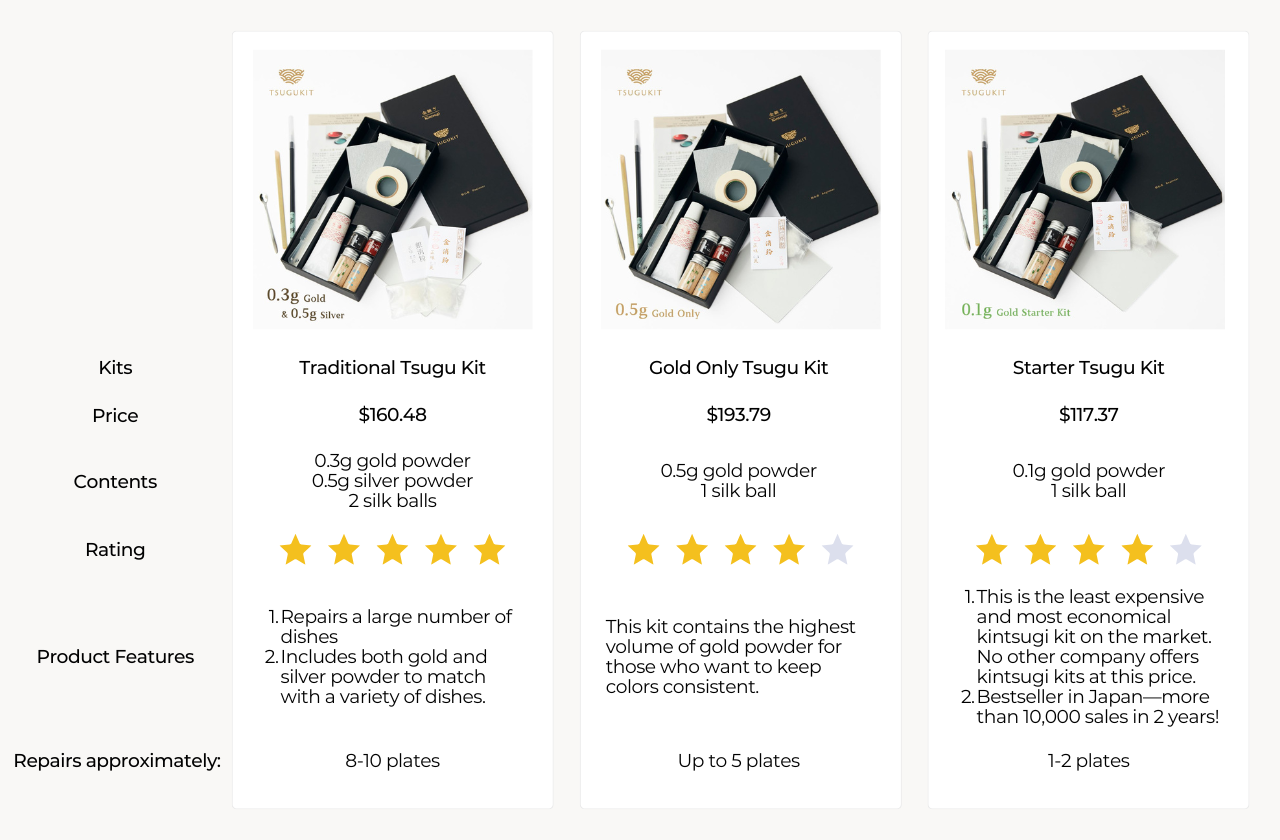This screenshot has width=1280, height=840.
Task: Click the fifth star of Traditional kit rating
Action: [489, 550]
